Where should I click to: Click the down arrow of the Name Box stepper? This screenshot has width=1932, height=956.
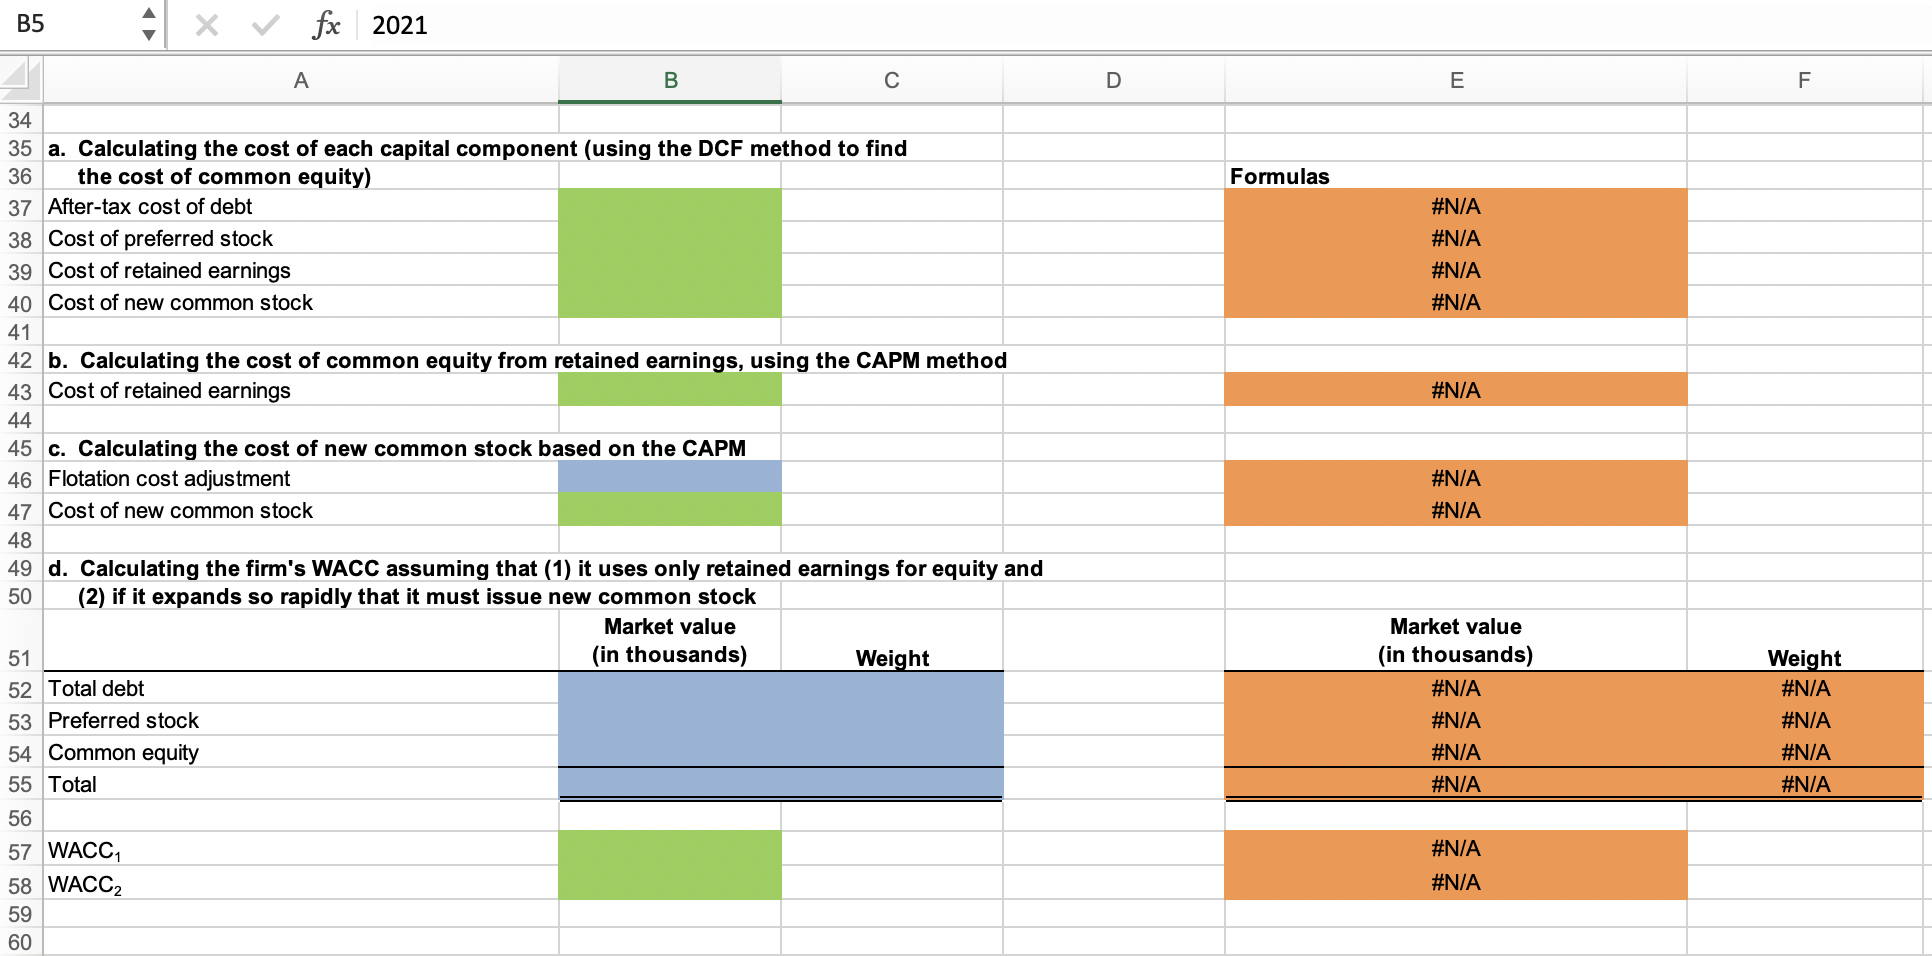(x=148, y=36)
